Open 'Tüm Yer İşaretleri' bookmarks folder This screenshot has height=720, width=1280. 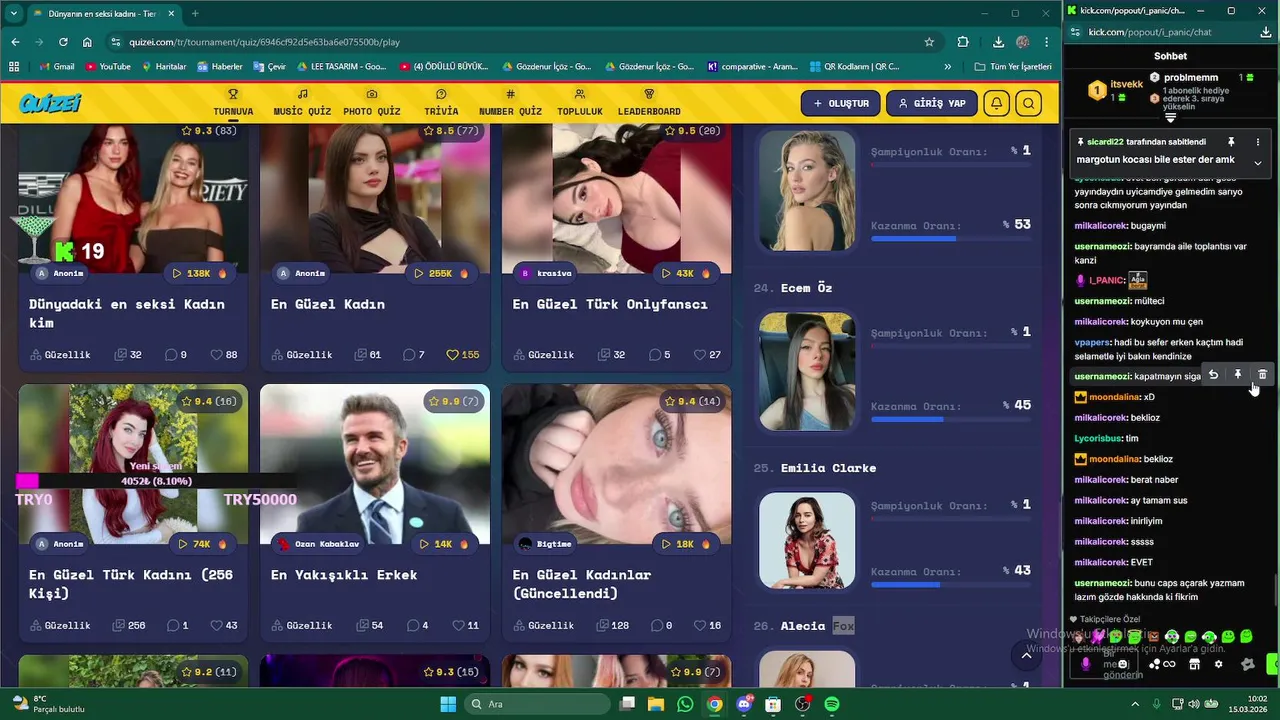[1013, 67]
